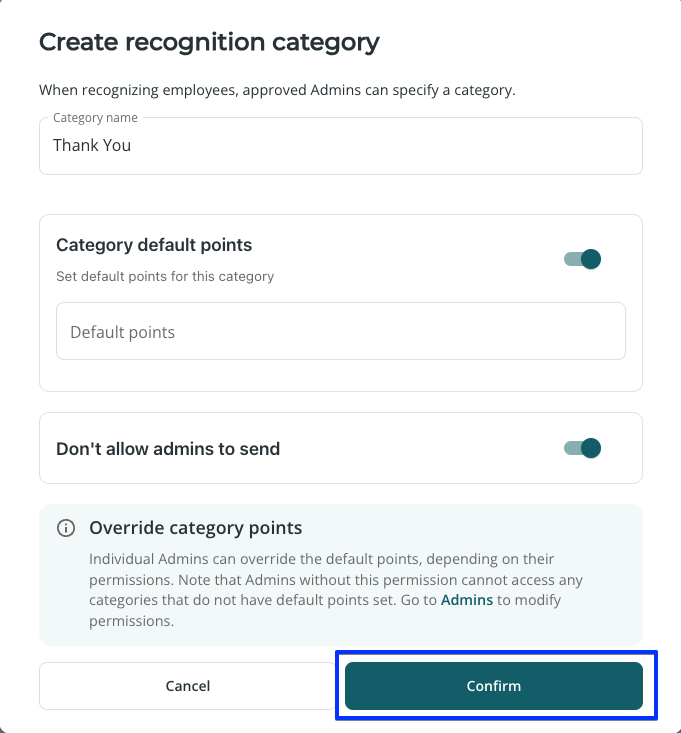Click the 'Thank You' text in Category name
681x733 pixels.
click(x=92, y=145)
